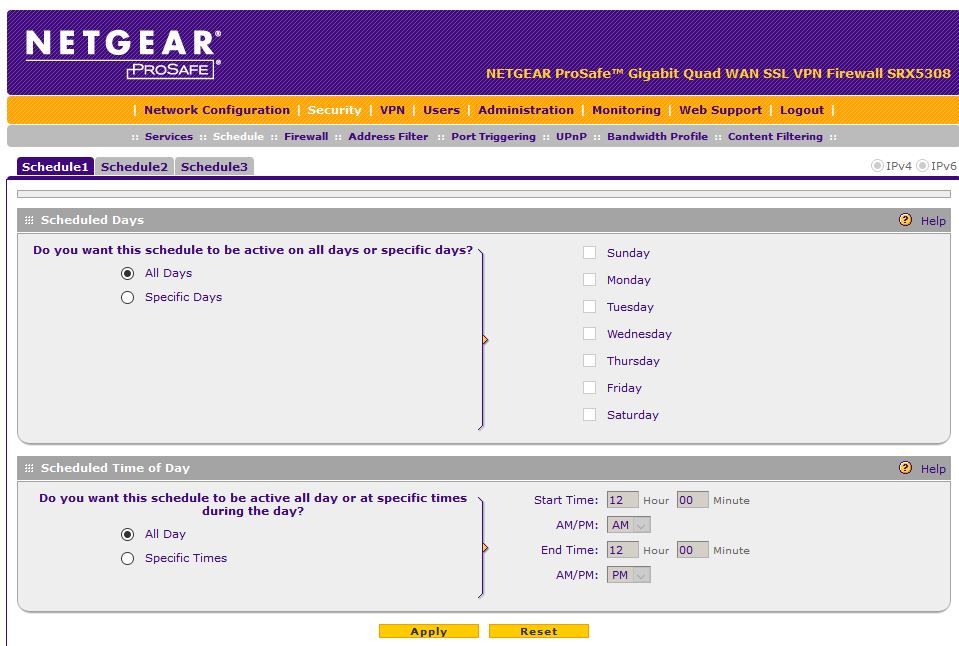
Task: Open the End Time AM/PM dropdown
Action: 629,575
